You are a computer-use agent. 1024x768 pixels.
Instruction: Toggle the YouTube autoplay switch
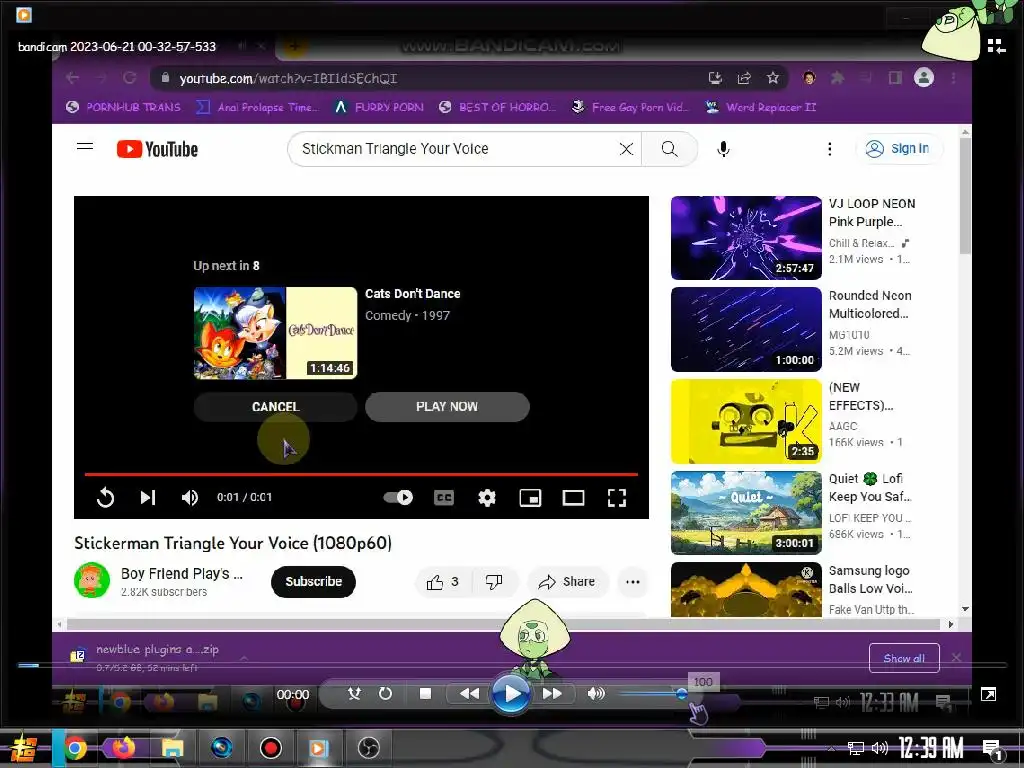tap(398, 498)
